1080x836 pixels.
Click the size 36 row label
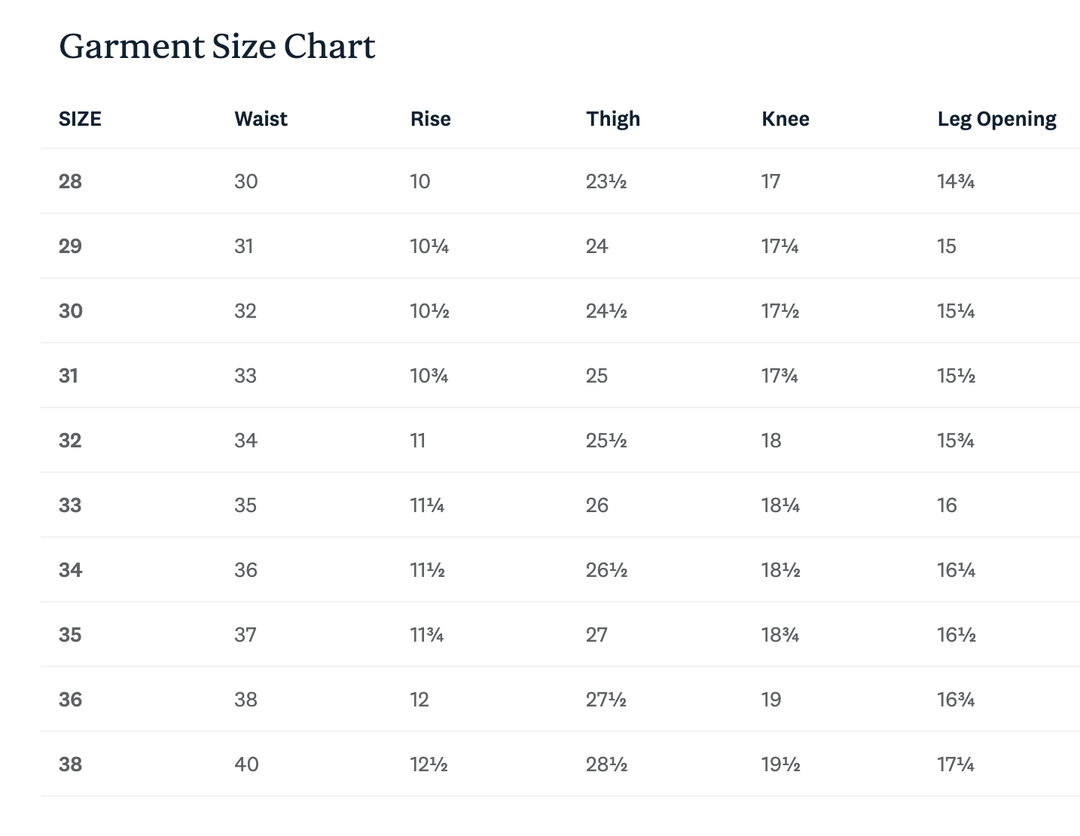[70, 699]
